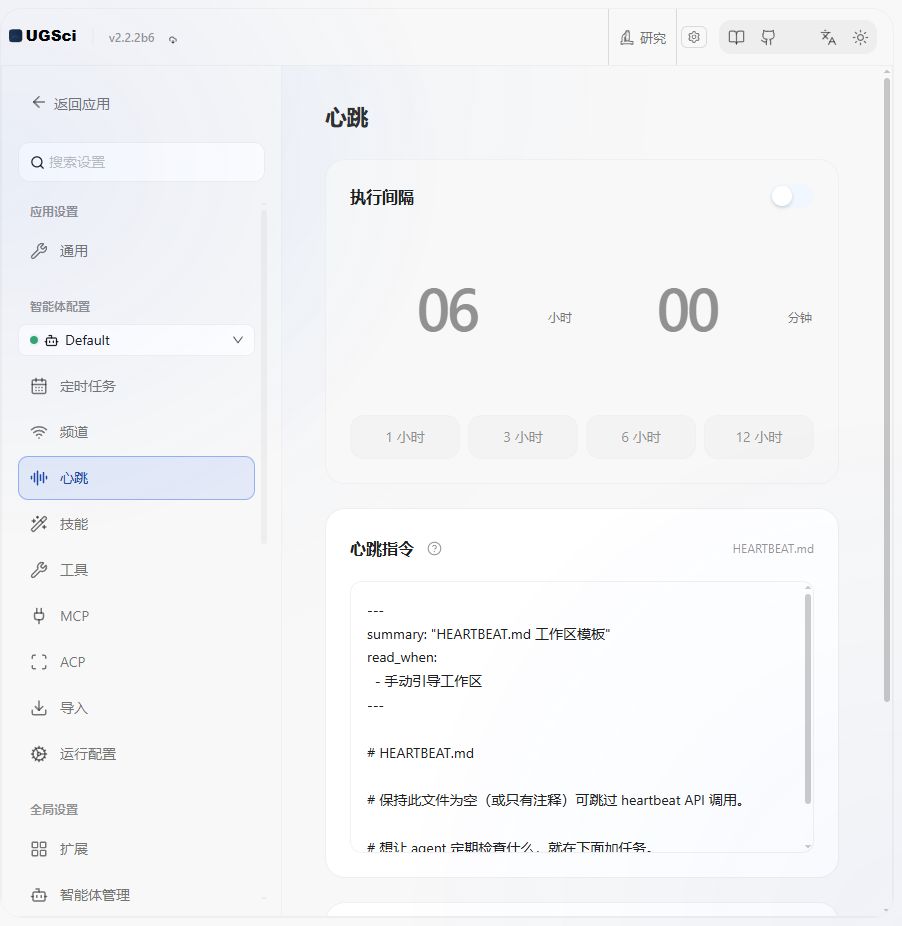Open the 通用 settings section

click(136, 251)
